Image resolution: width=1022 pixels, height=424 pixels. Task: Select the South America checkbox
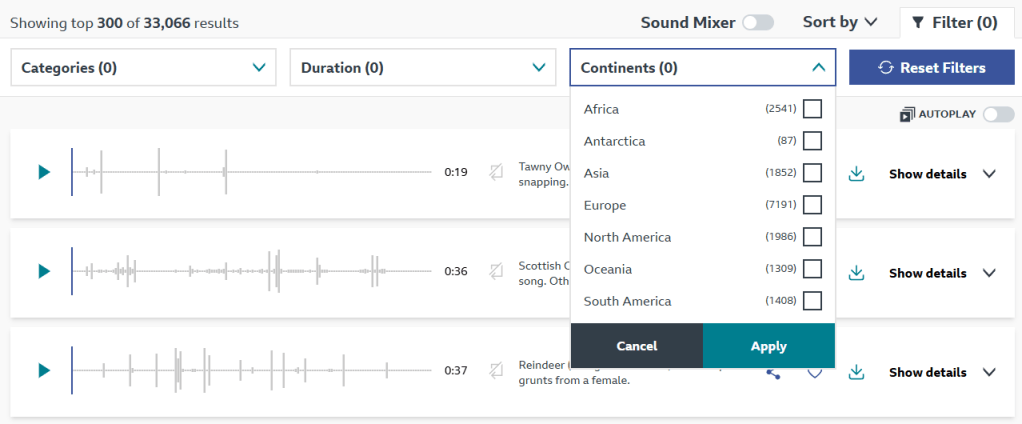[x=812, y=301]
